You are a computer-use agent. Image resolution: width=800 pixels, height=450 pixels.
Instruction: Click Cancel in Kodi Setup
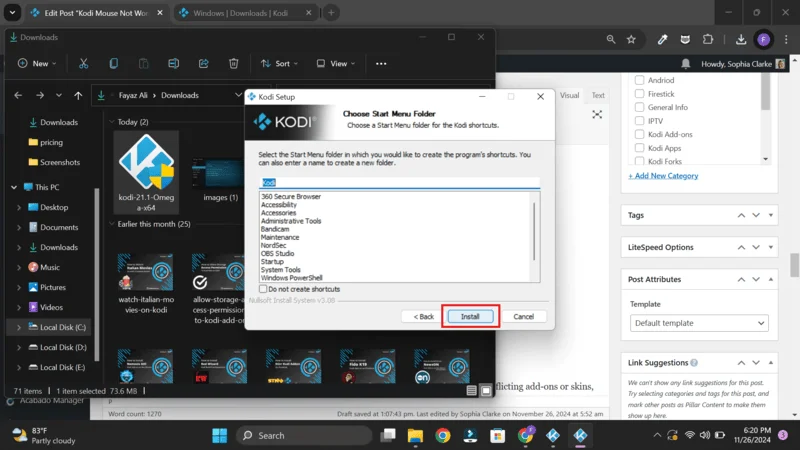pyautogui.click(x=523, y=317)
